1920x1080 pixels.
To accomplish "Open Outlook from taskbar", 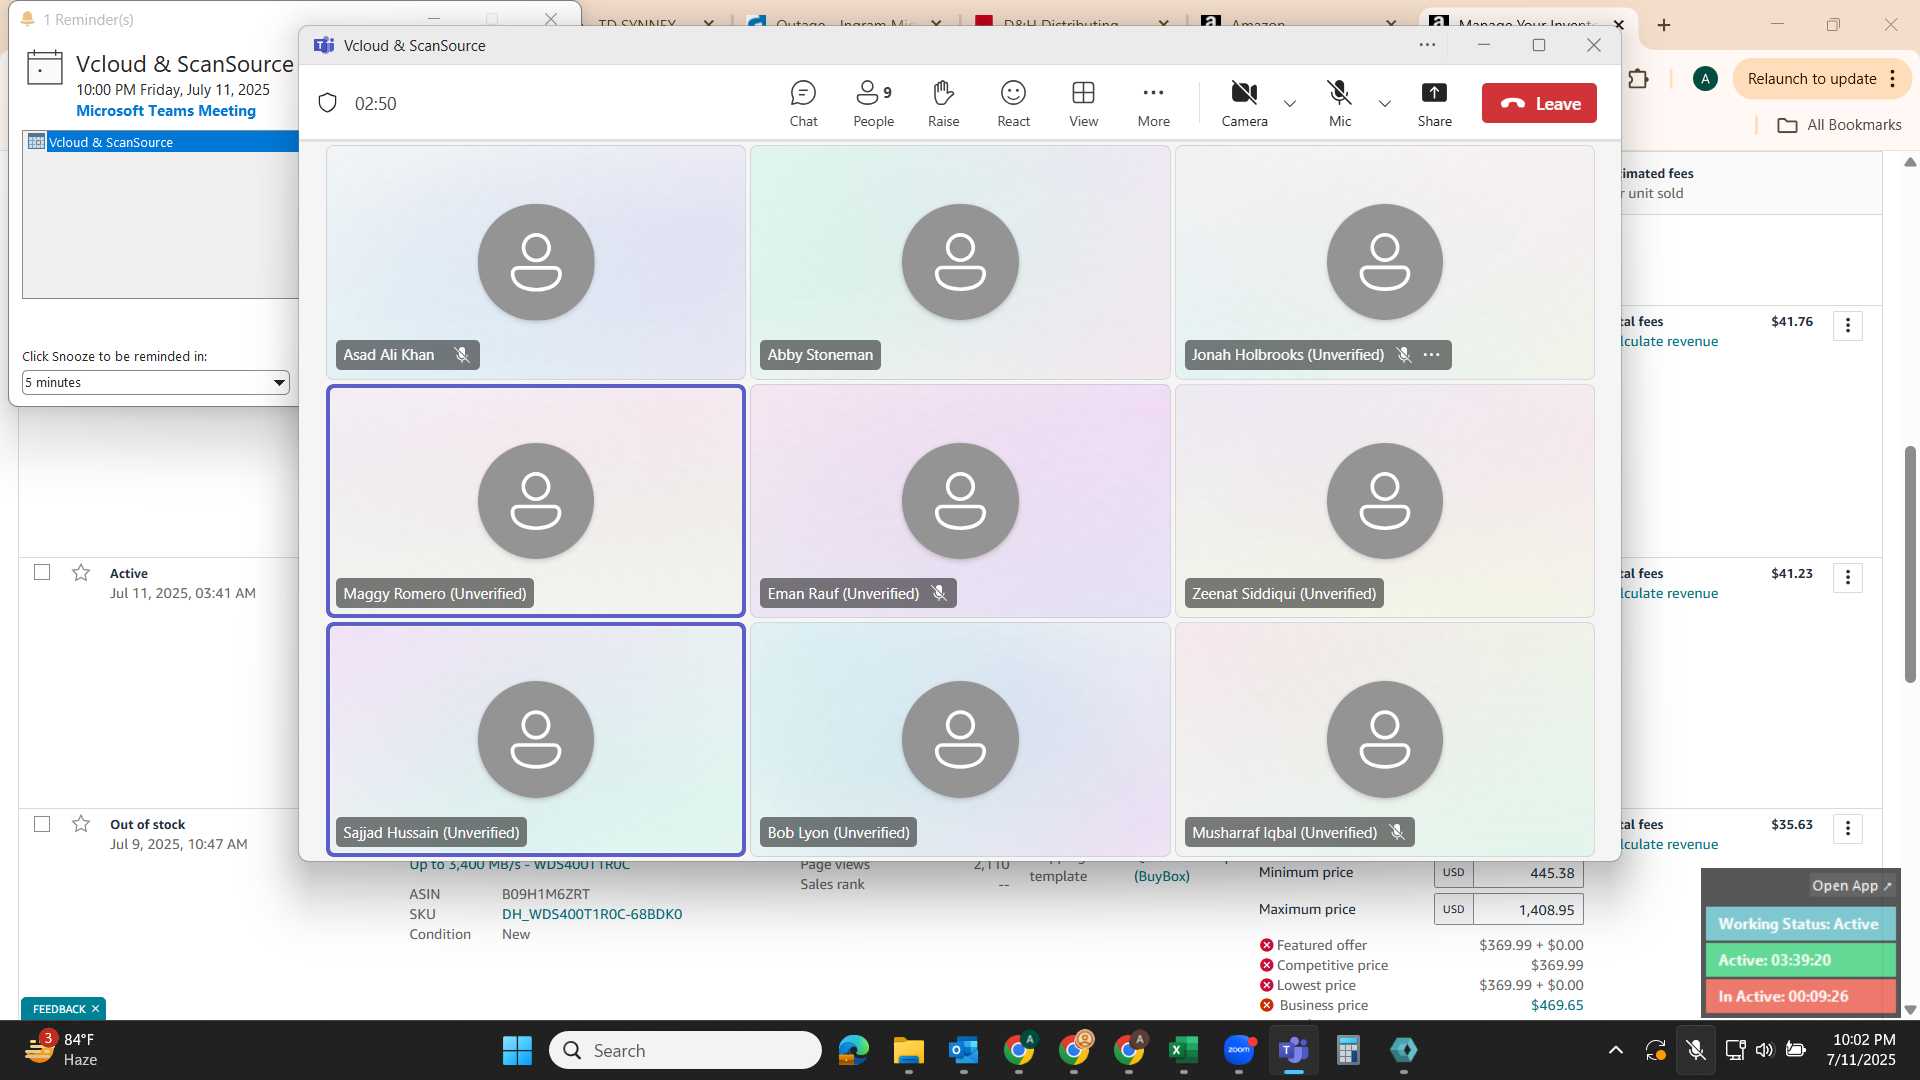I will pyautogui.click(x=963, y=1050).
